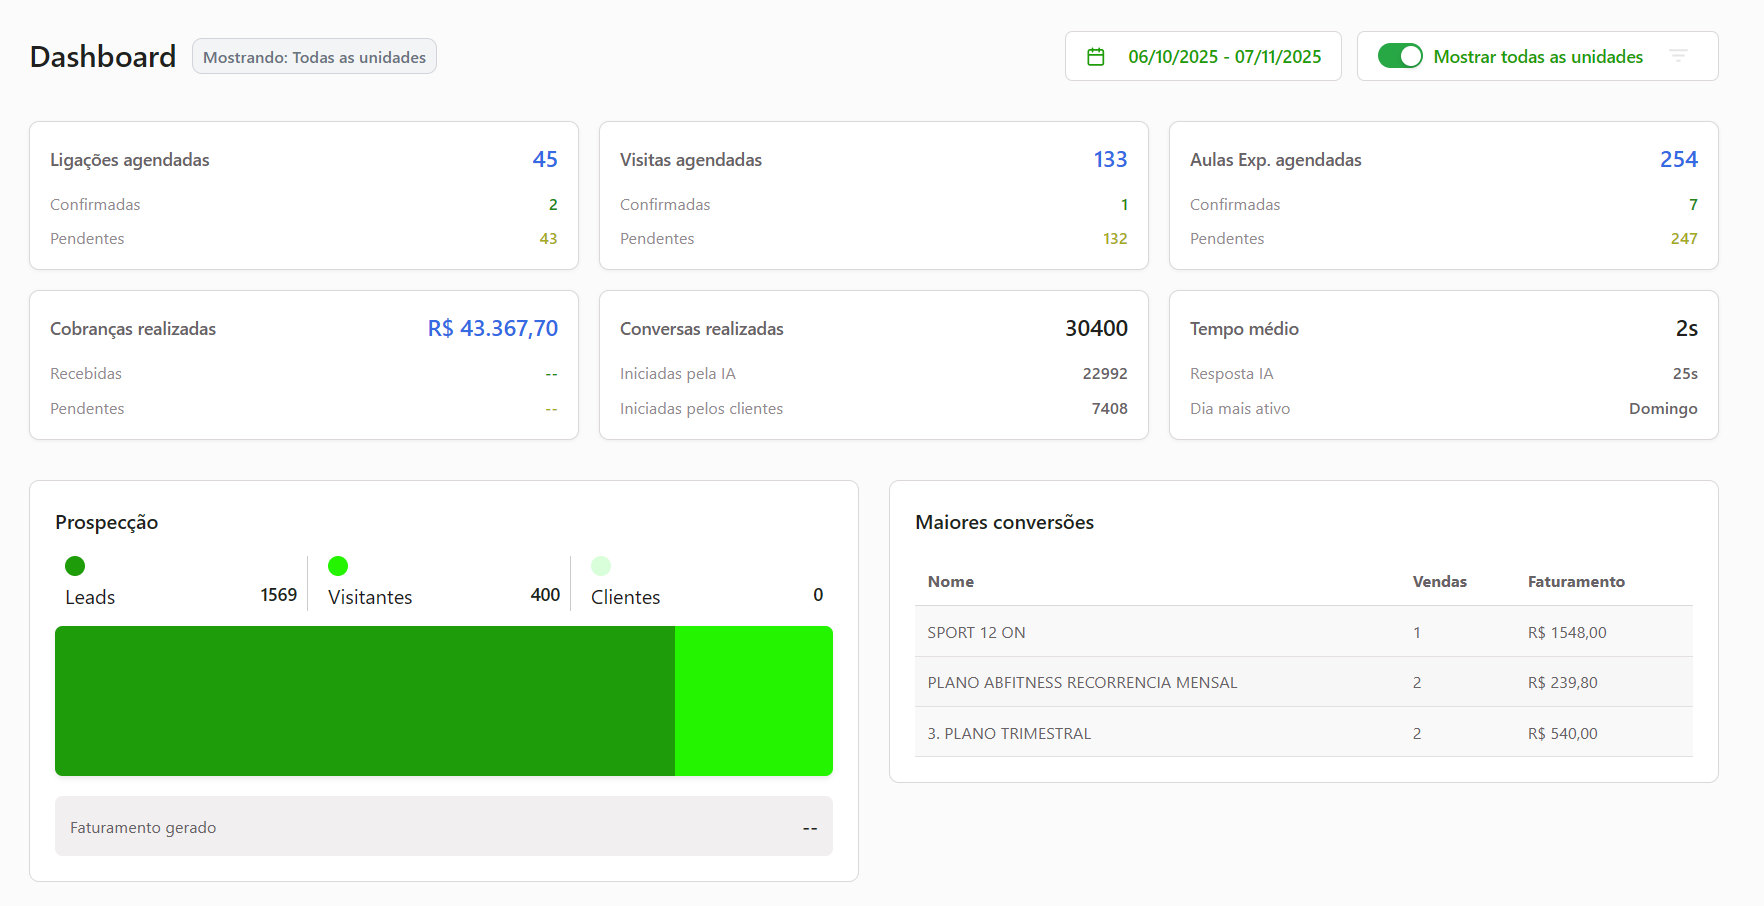Select PLANO ABFITNESS RECORRENCIA MENSAL row

(x=1302, y=682)
